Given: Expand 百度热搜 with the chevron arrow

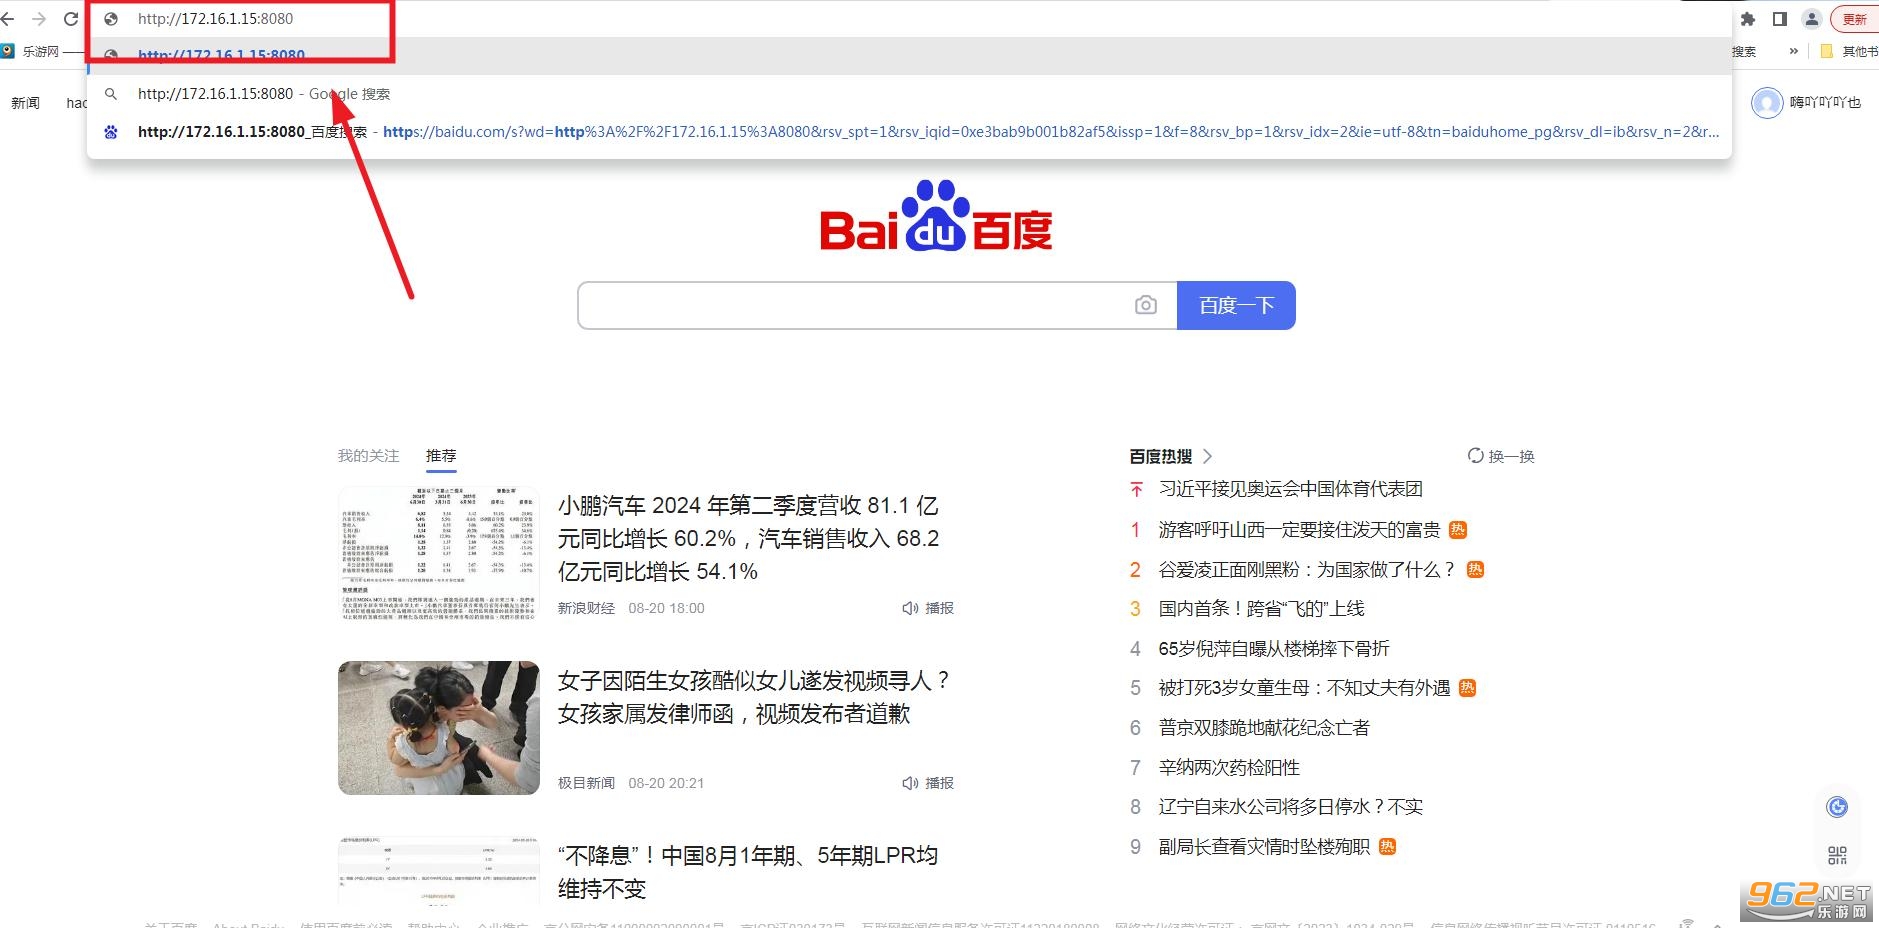Looking at the screenshot, I should click(1208, 456).
